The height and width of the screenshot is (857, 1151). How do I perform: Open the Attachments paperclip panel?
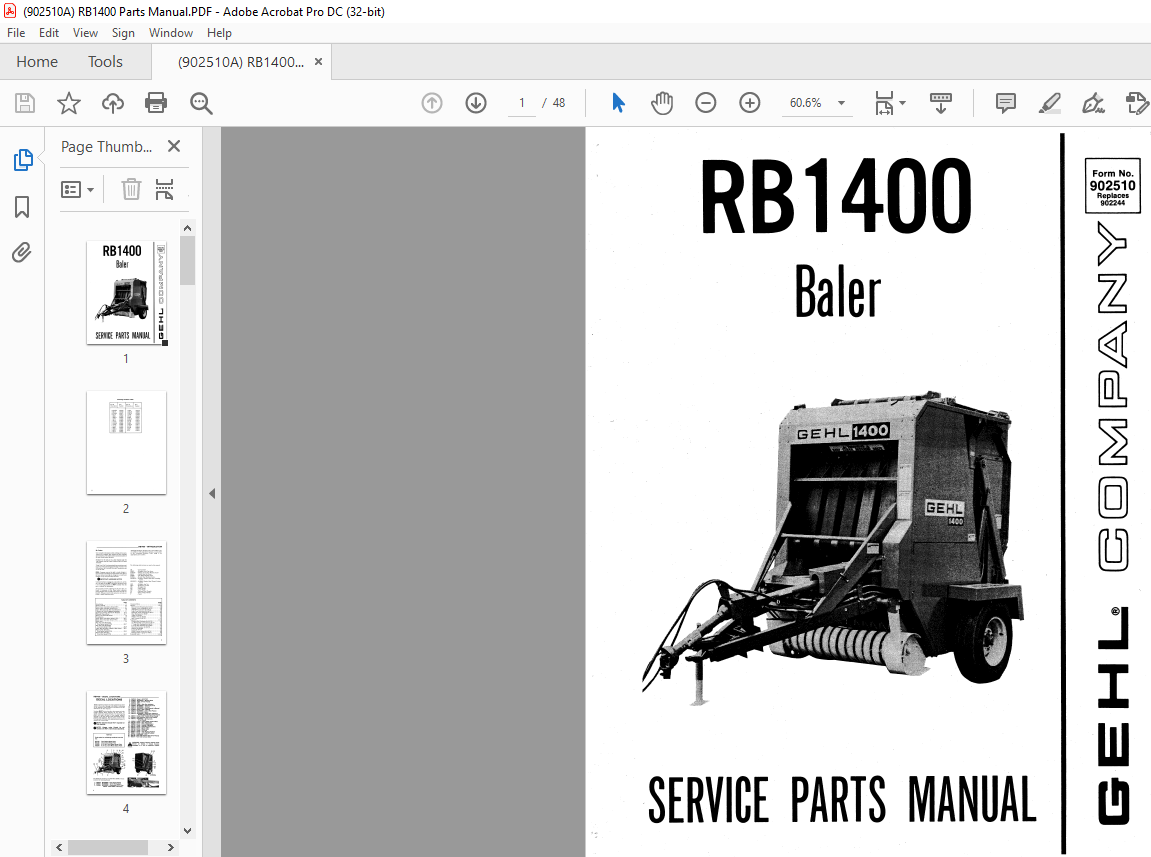tap(22, 253)
